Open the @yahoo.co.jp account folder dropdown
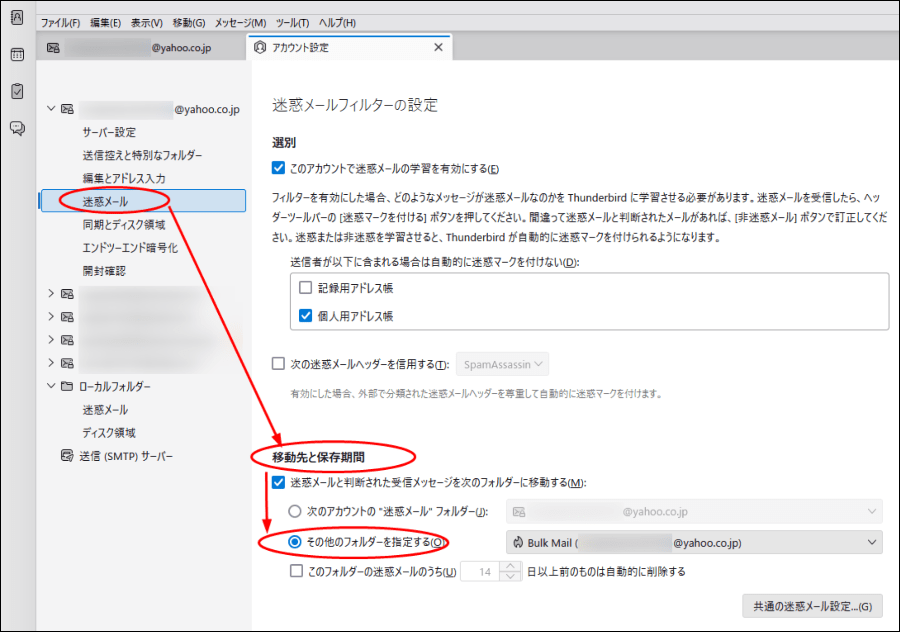Image resolution: width=900 pixels, height=632 pixels. click(694, 511)
